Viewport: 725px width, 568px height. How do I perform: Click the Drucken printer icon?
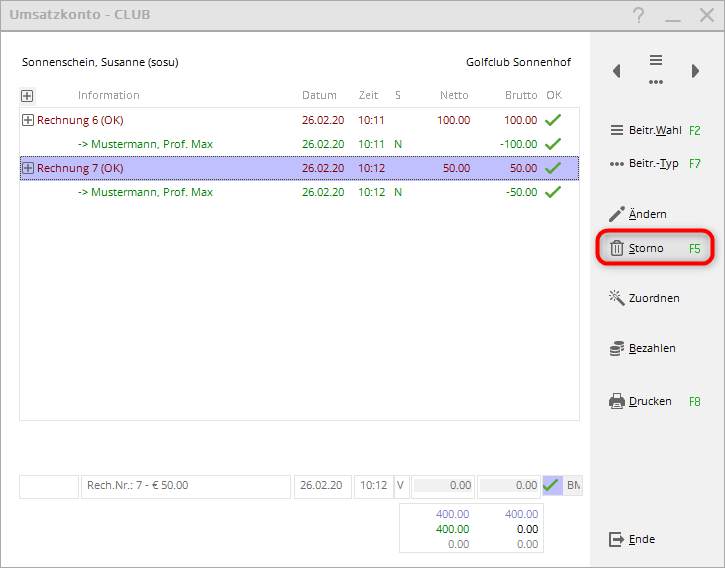point(617,401)
